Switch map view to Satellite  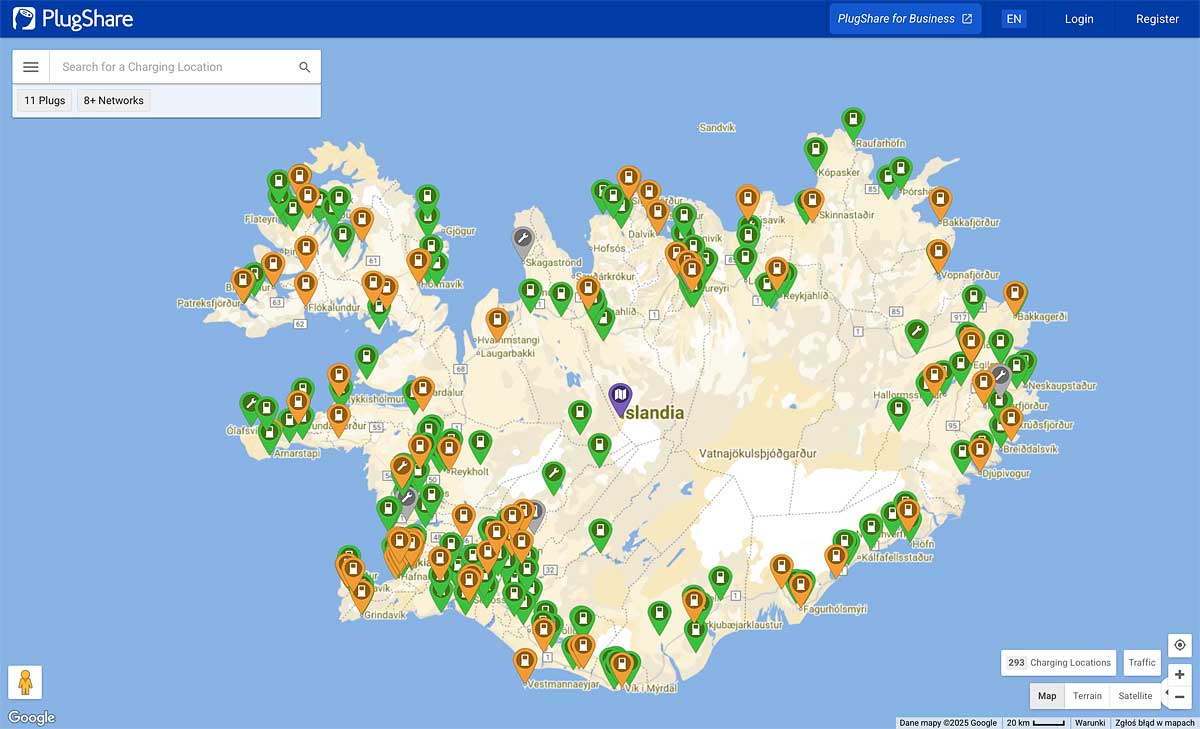1135,696
